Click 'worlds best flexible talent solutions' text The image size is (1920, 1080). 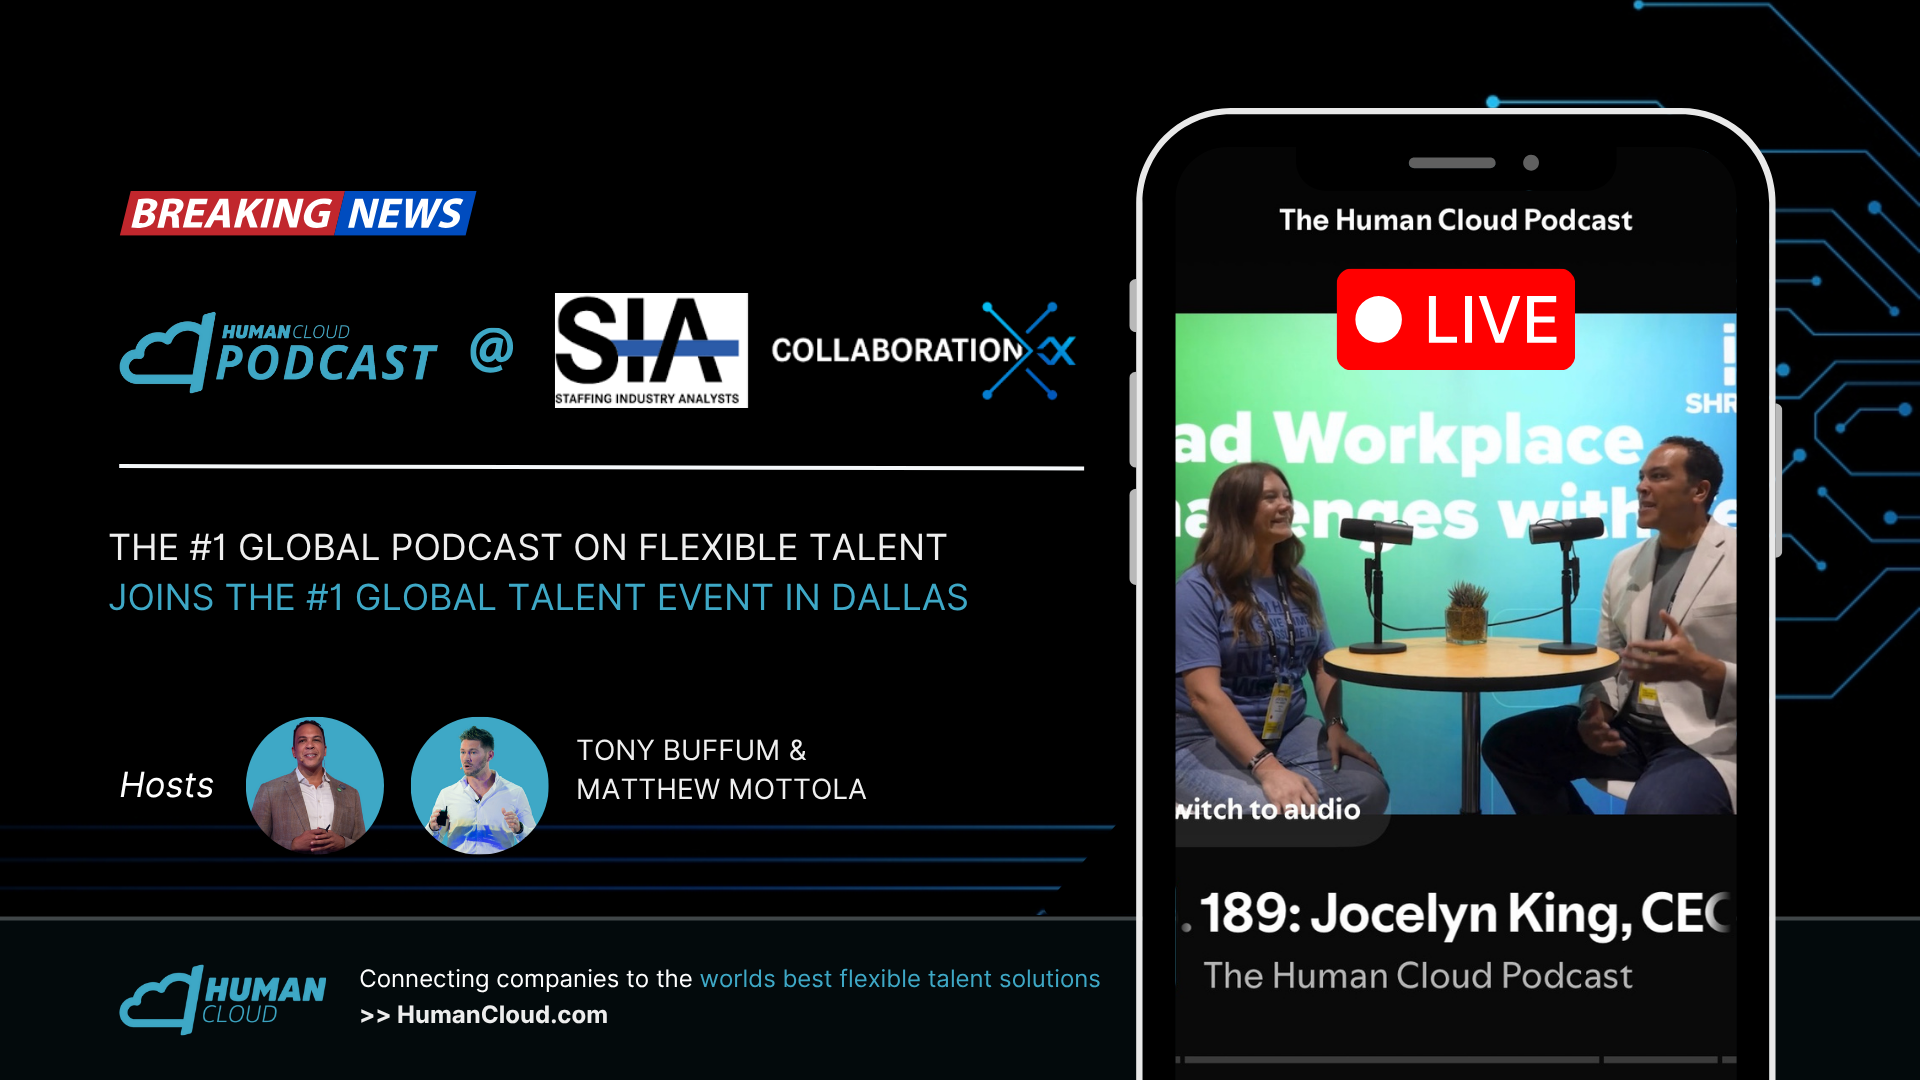[900, 979]
